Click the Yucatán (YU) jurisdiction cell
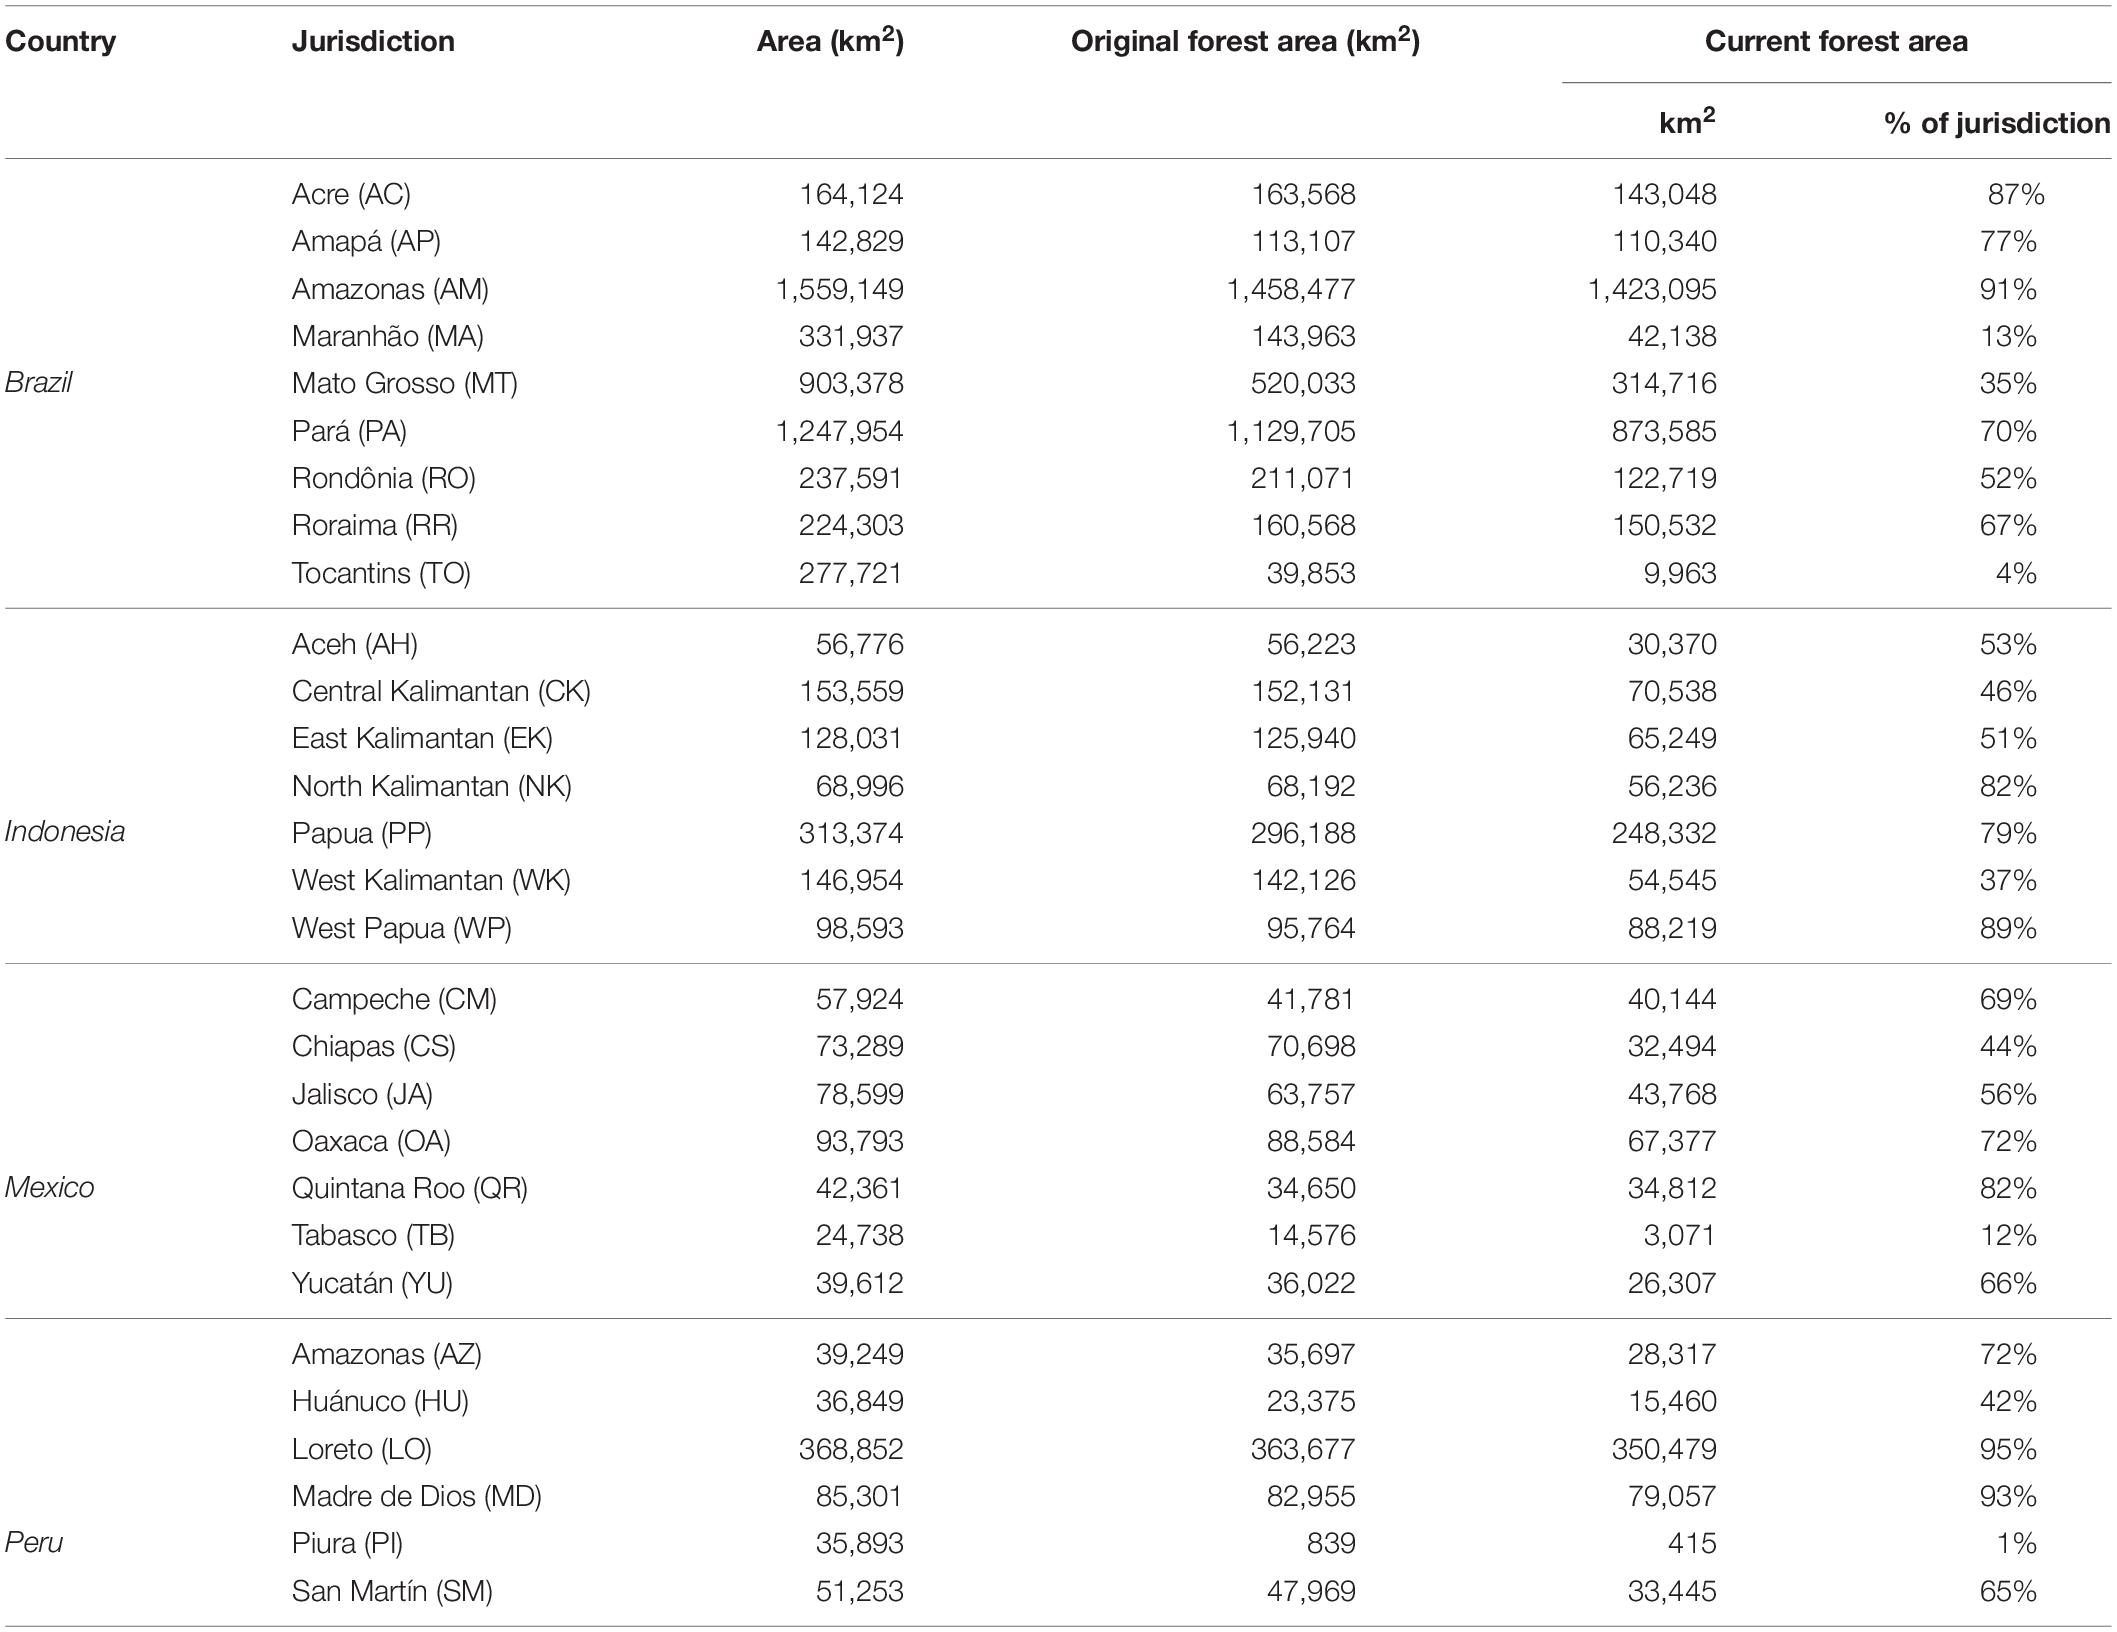This screenshot has width=2117, height=1632. [372, 1283]
